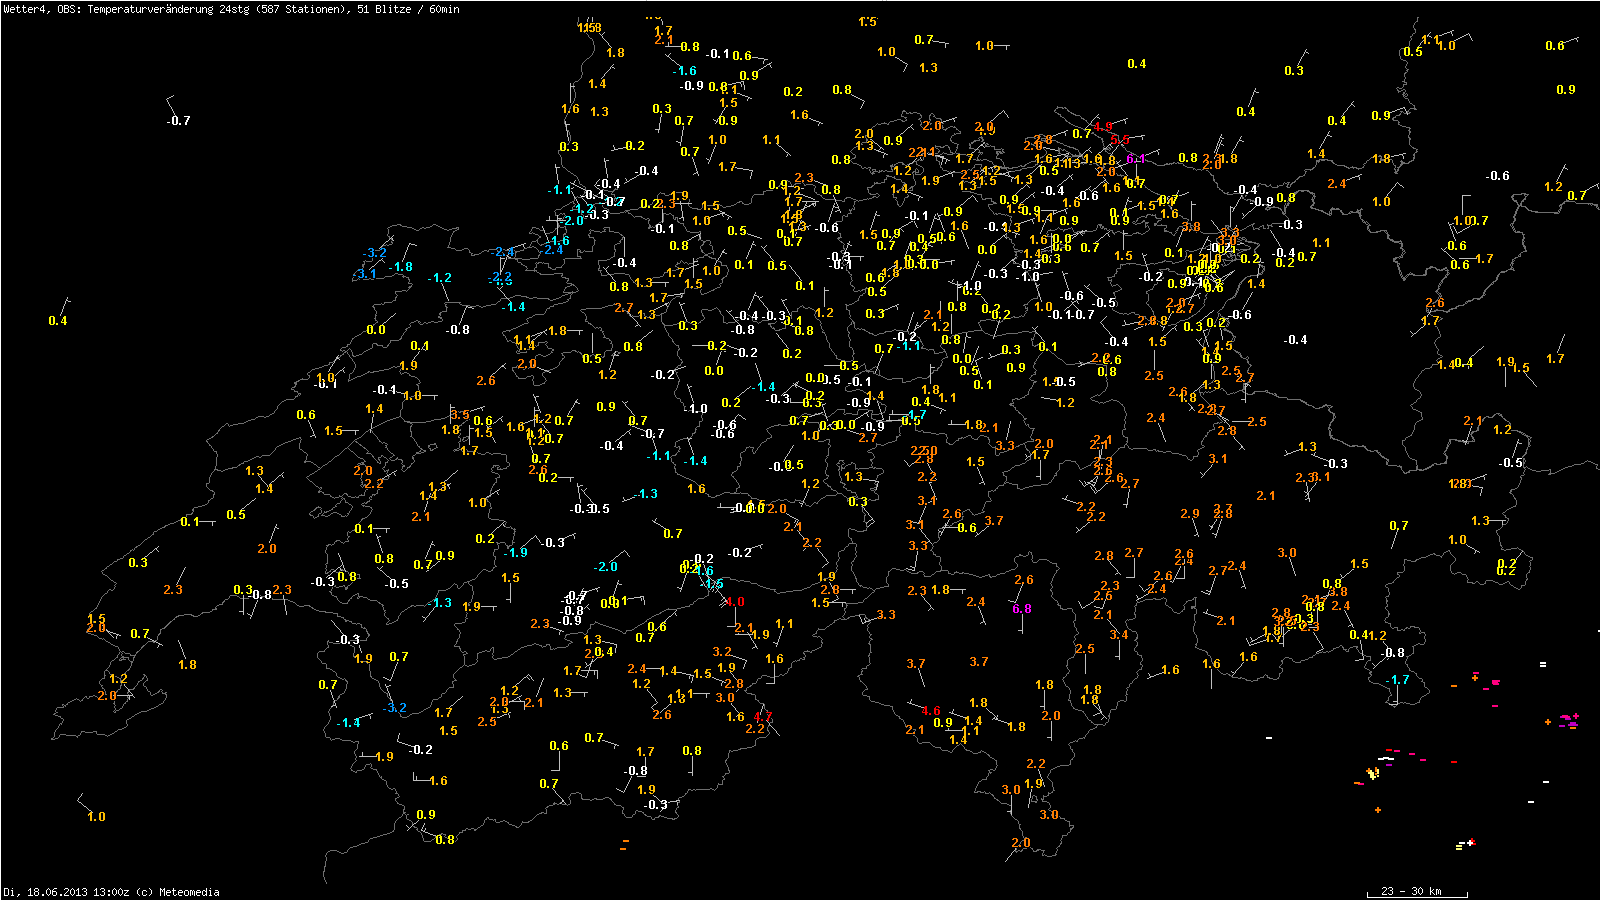Click the white equals-sign lightning marker at right edge
Image resolution: width=1600 pixels, height=900 pixels.
click(x=1543, y=664)
